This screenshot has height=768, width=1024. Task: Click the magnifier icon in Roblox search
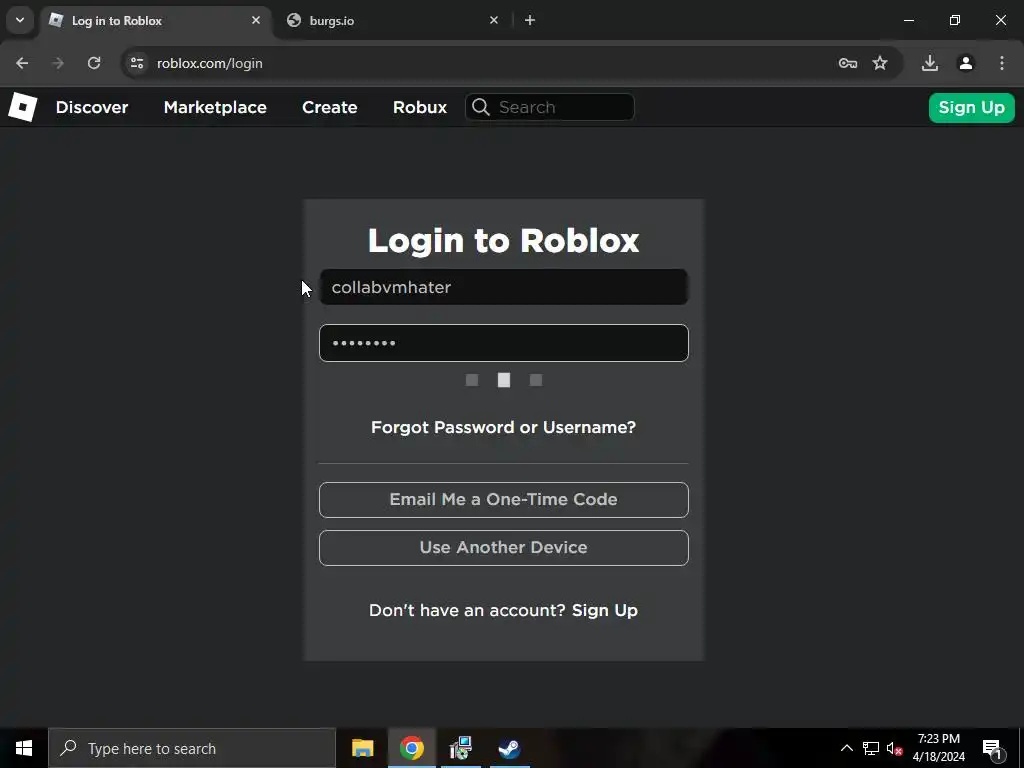click(481, 107)
